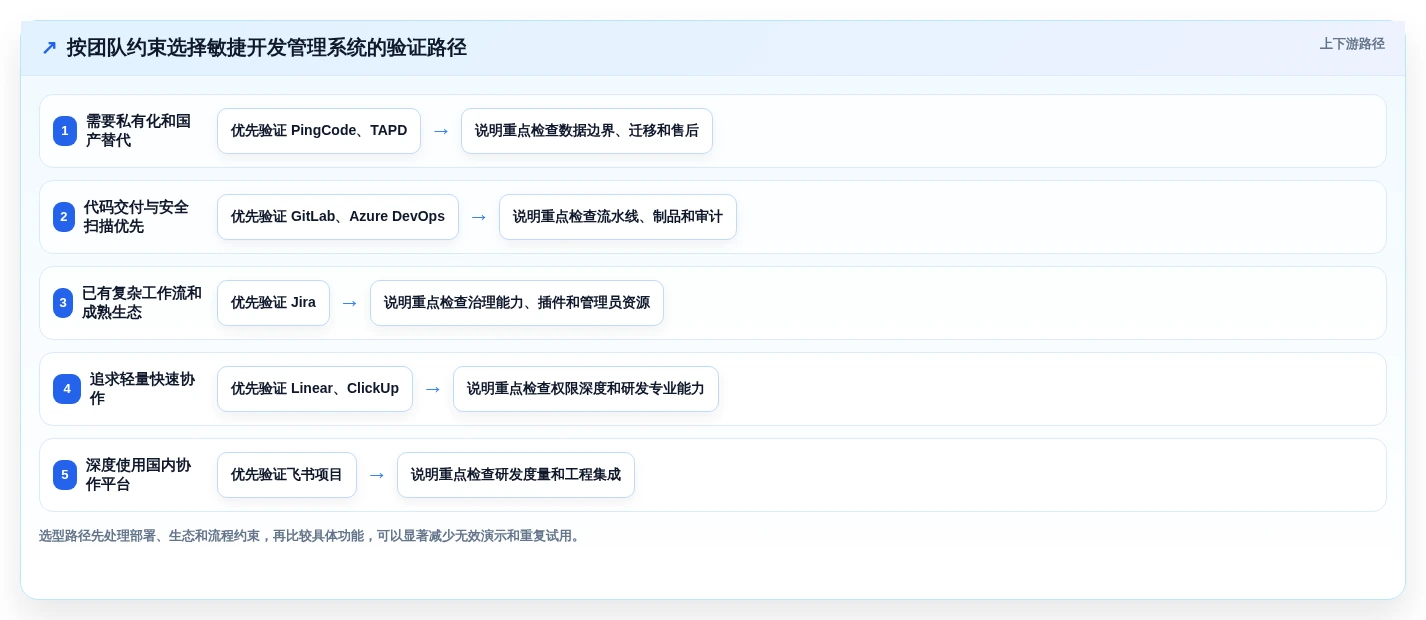Click the arrow after GitLab、Azure DevOps box
Image resolution: width=1426 pixels, height=620 pixels.
[x=479, y=217]
